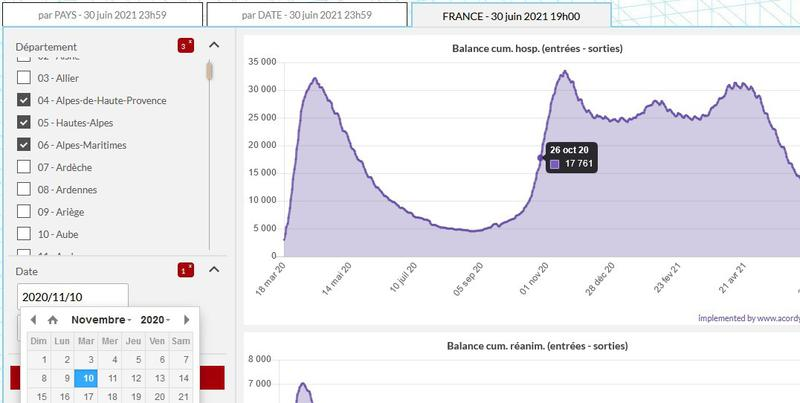The width and height of the screenshot is (800, 403).
Task: Click the department list scrollbar thumb
Action: [x=209, y=71]
